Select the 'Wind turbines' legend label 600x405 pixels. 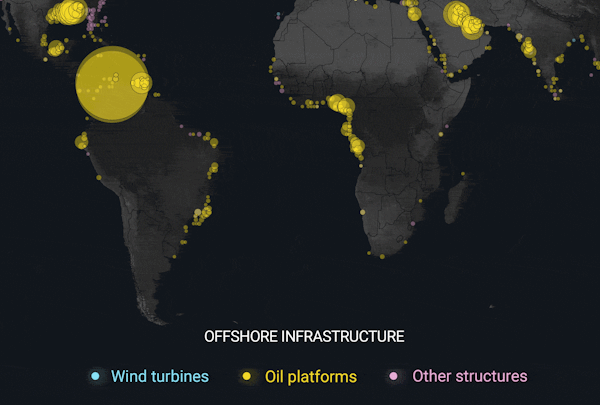[x=160, y=376]
